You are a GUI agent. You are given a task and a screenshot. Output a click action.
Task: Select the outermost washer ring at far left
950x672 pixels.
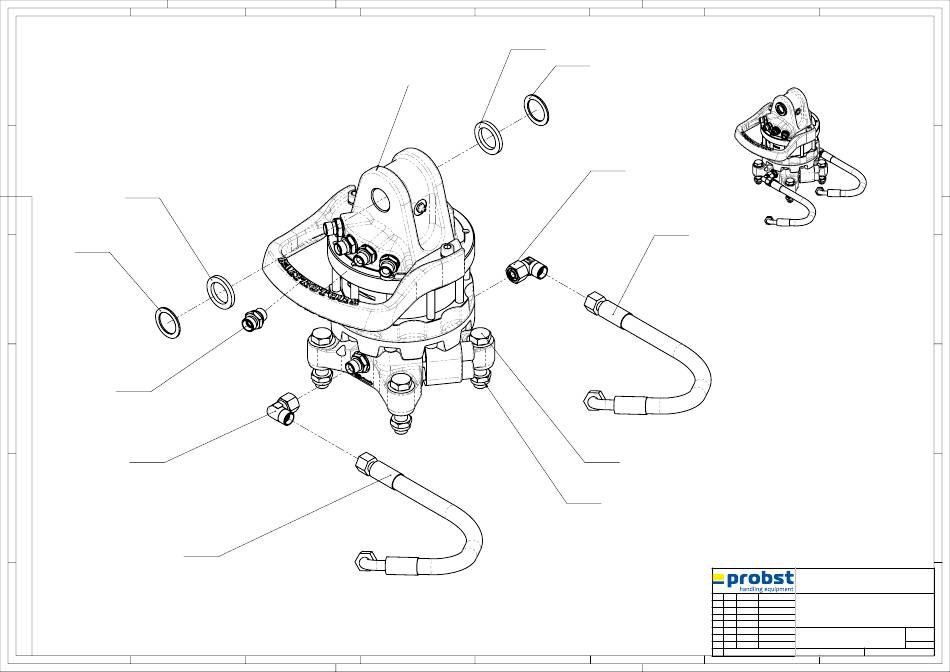coord(168,322)
